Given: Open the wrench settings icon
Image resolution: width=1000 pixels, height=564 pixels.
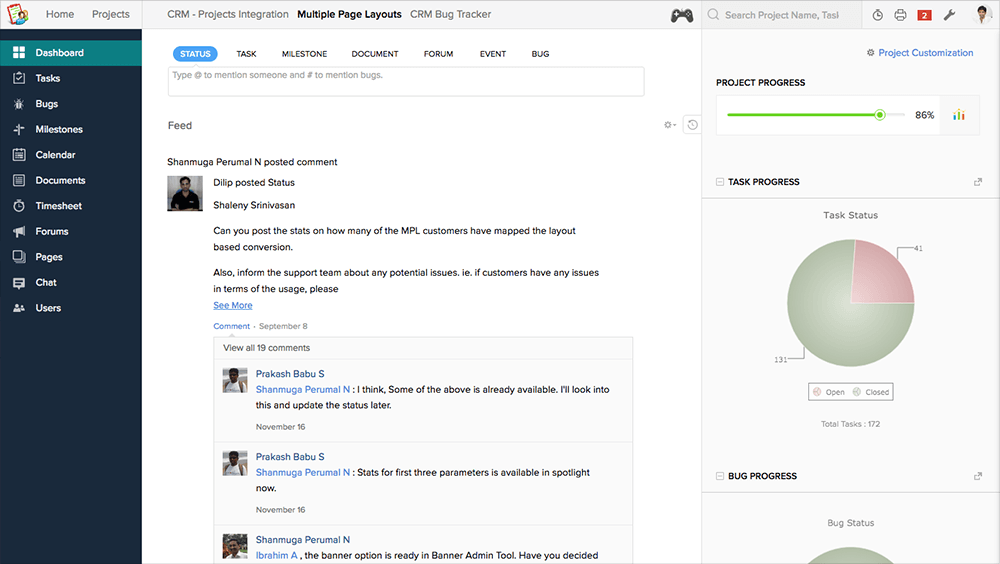Looking at the screenshot, I should pos(950,15).
